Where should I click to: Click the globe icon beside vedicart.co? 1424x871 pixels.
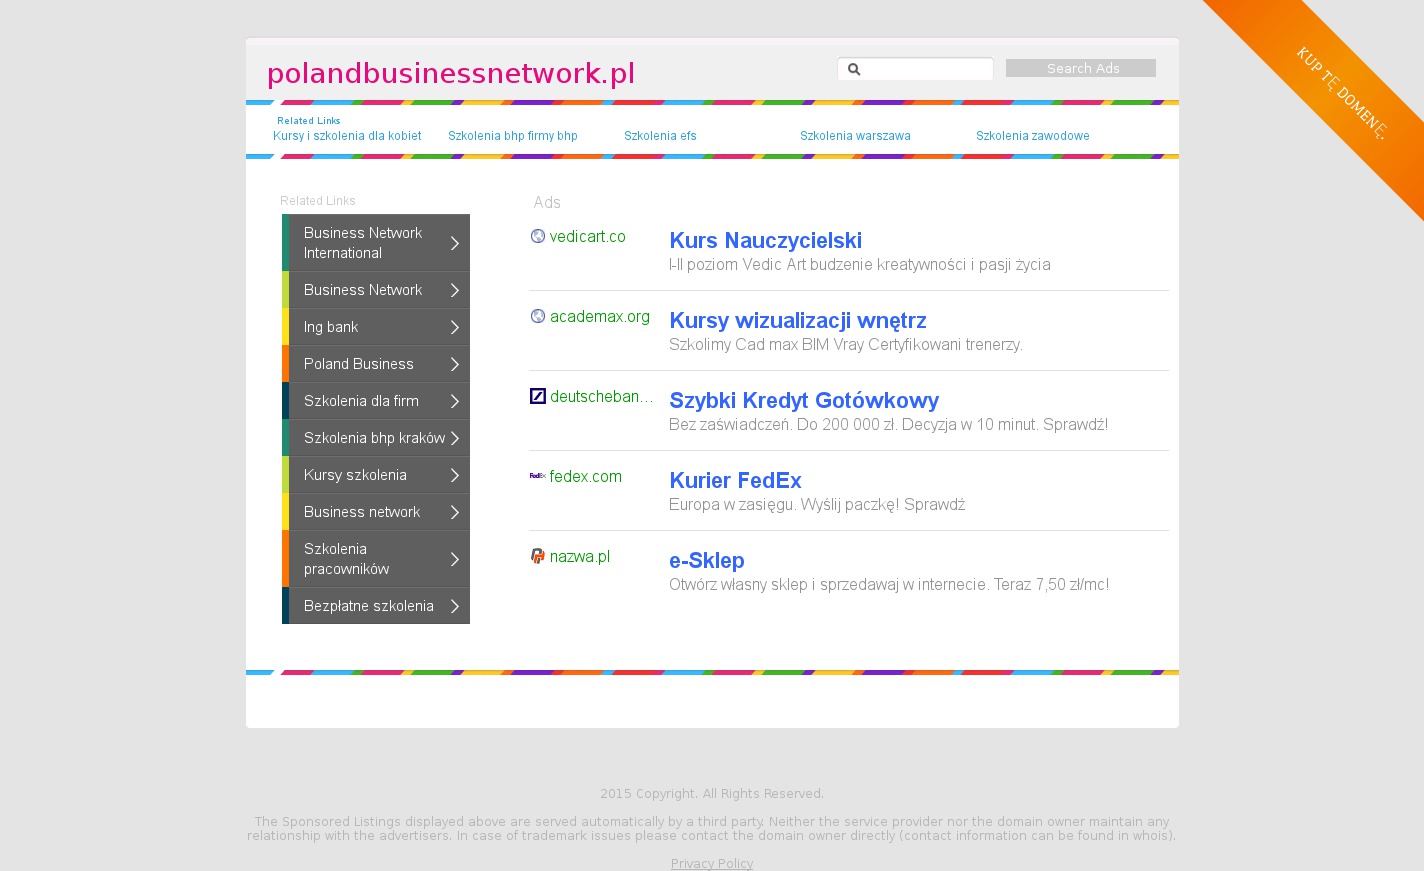point(538,237)
